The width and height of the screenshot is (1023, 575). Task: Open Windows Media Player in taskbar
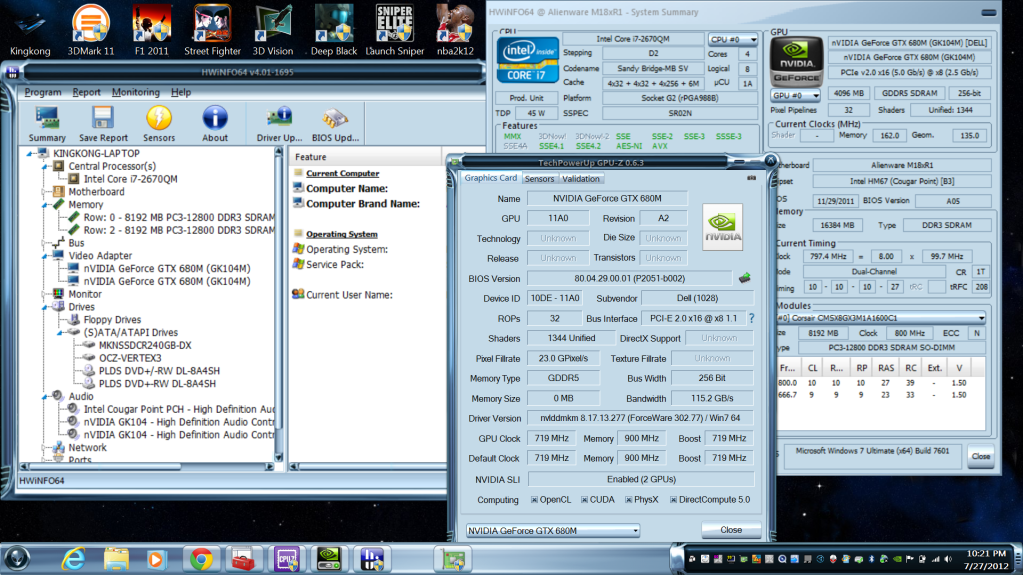(155, 559)
